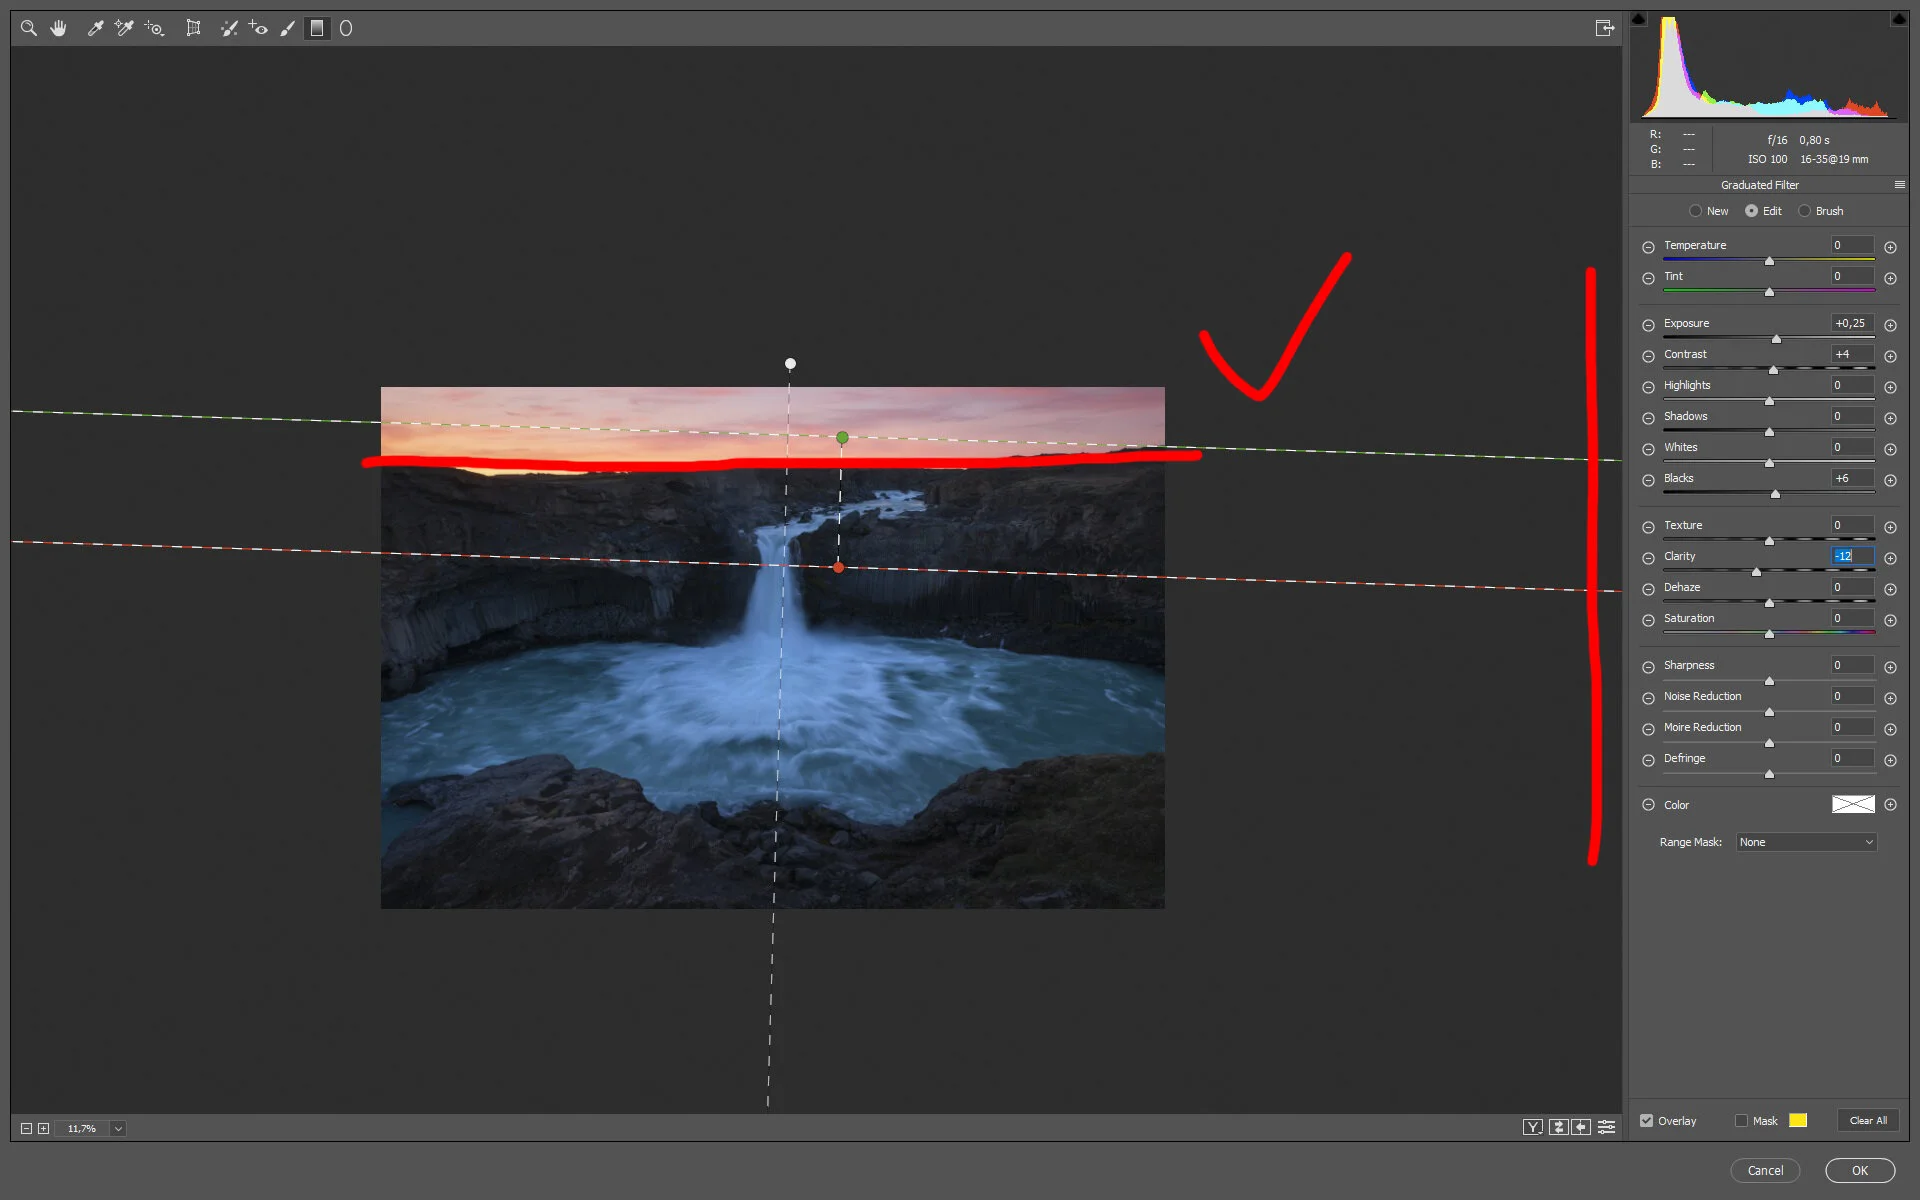The width and height of the screenshot is (1920, 1200).
Task: Select the Radial Filter tool
Action: (346, 28)
